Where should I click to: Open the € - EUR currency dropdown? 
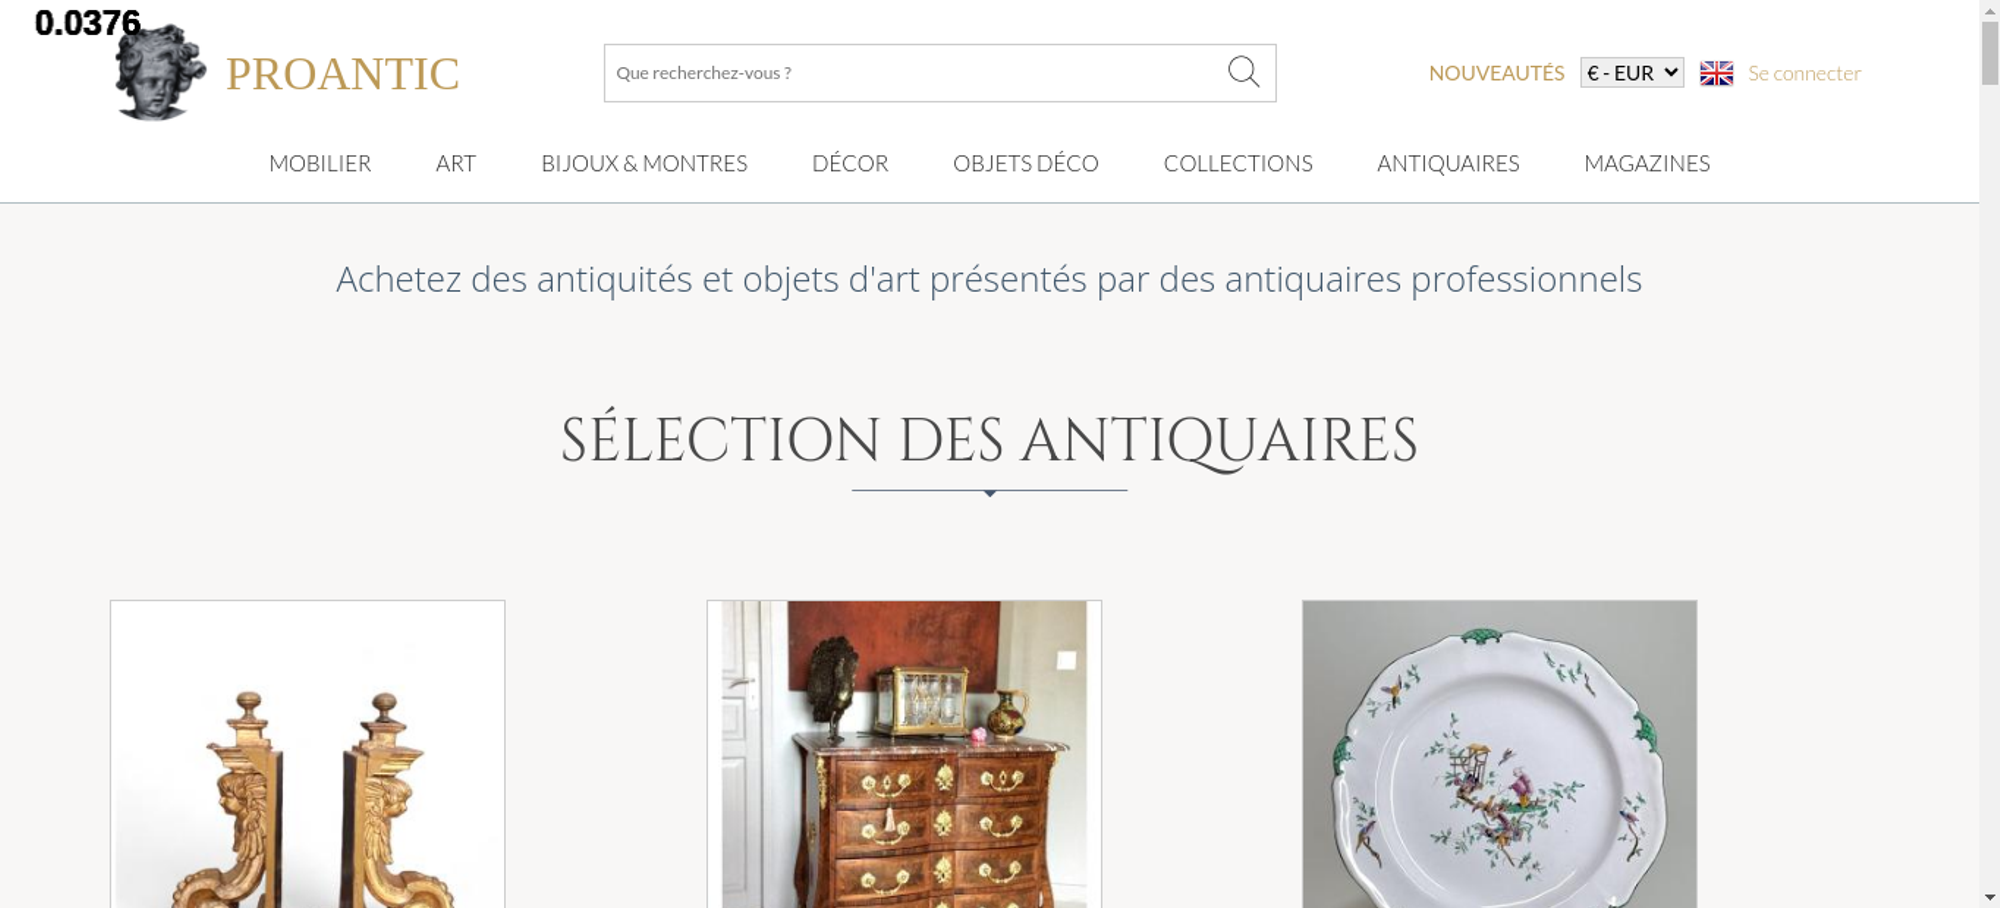(x=1631, y=73)
